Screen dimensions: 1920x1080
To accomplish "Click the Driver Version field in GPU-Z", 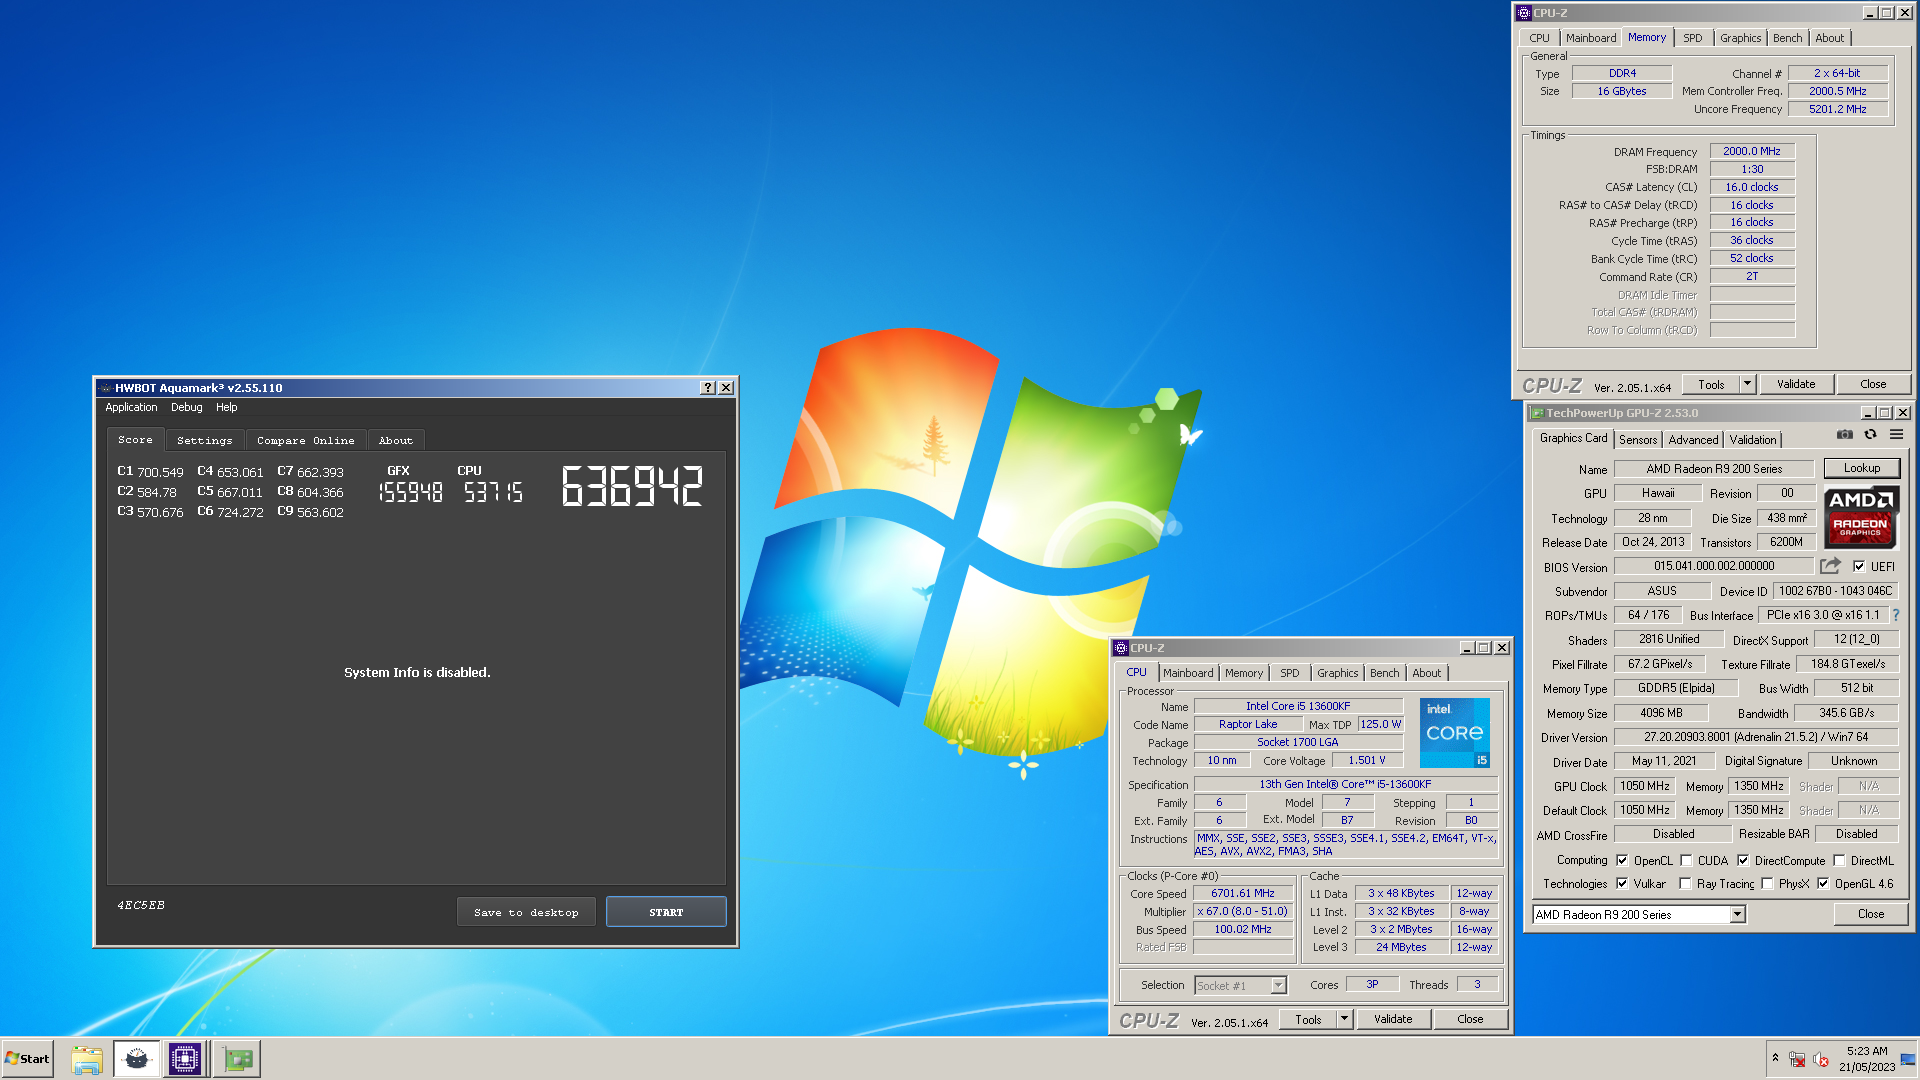I will point(1756,737).
